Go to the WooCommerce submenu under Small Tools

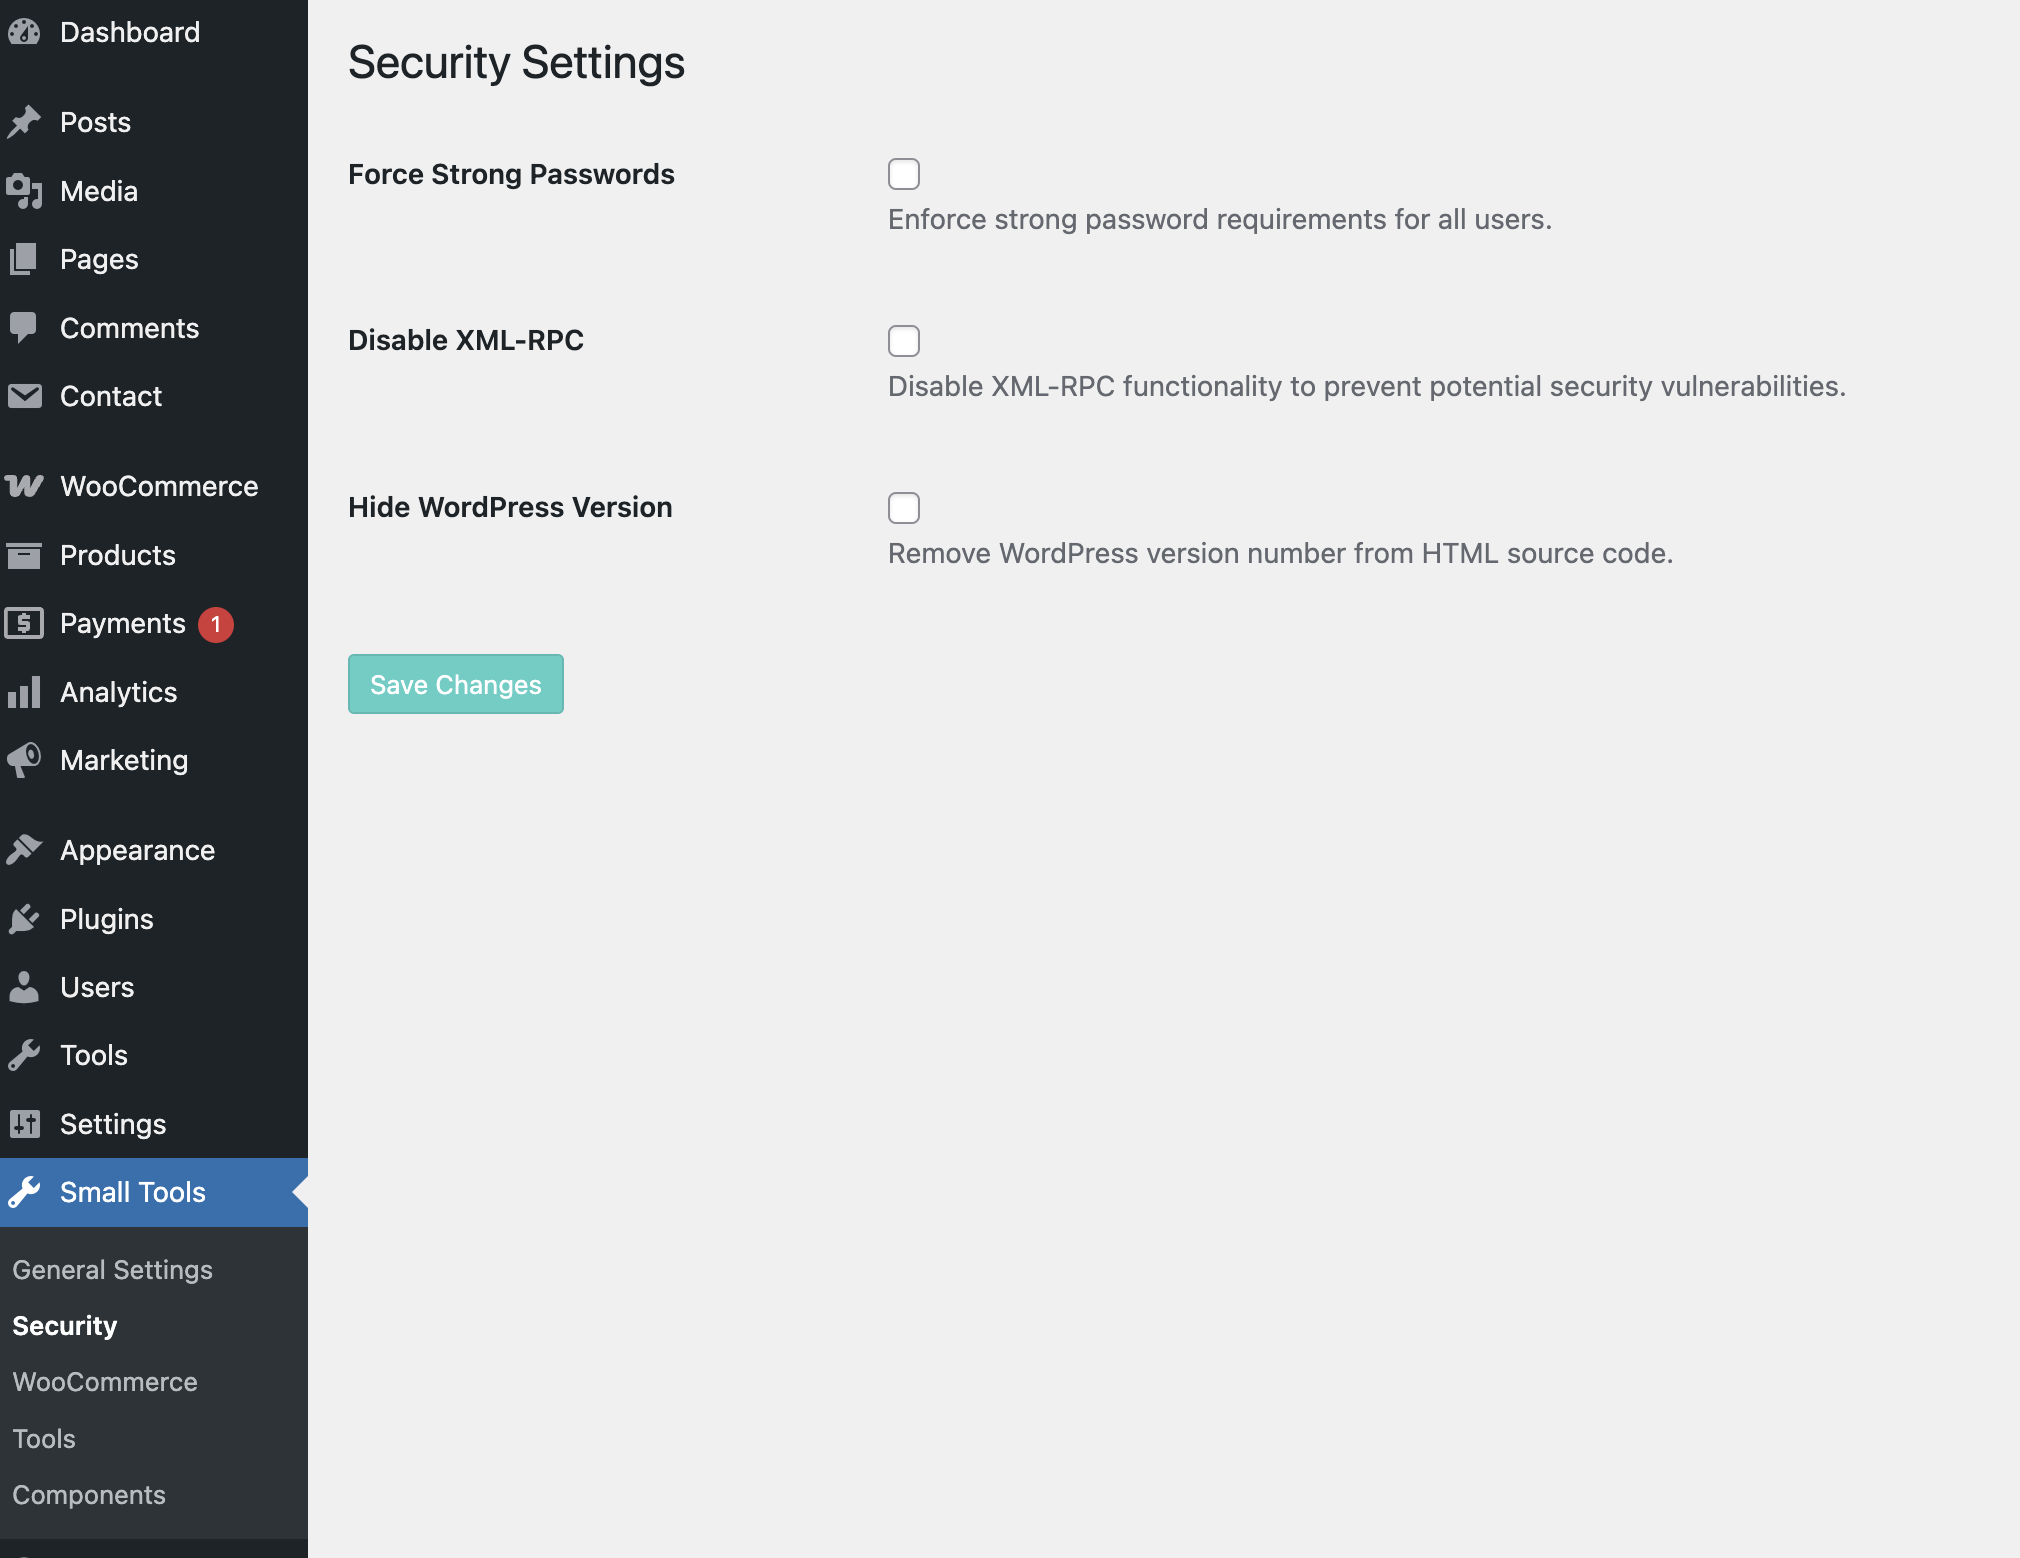(x=105, y=1382)
